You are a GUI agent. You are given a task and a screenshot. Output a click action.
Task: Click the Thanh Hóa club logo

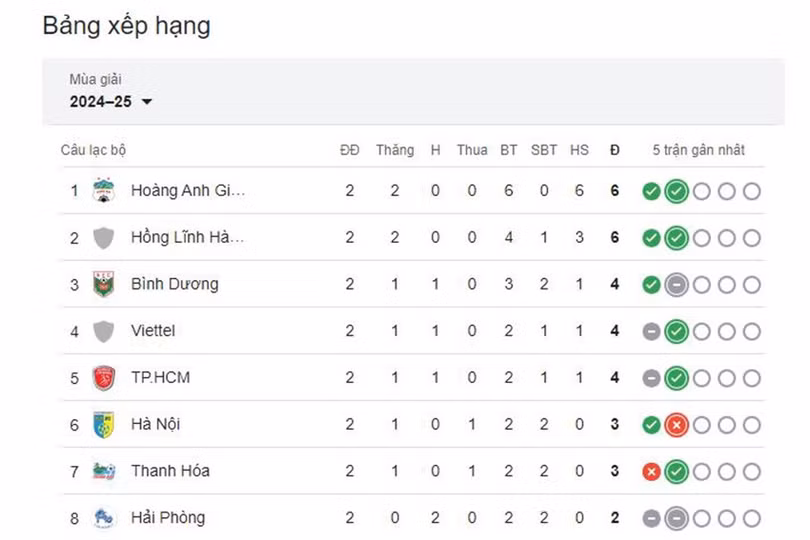click(x=103, y=471)
